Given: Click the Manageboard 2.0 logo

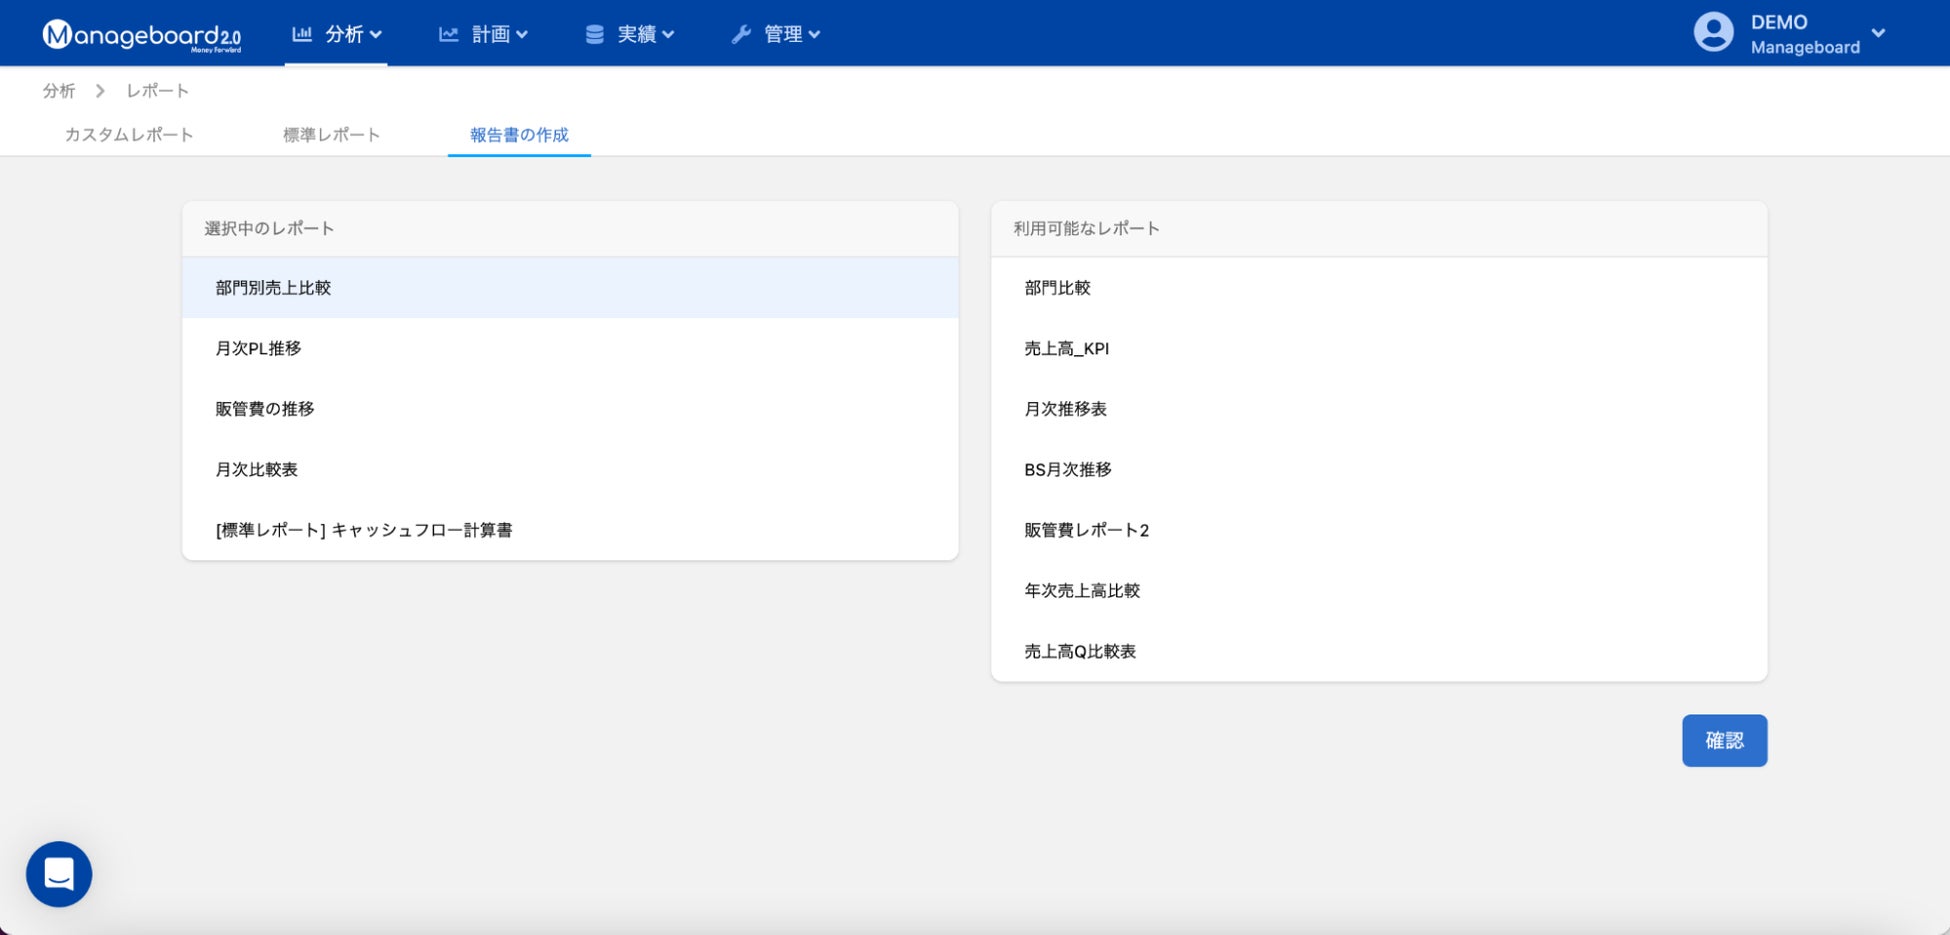Looking at the screenshot, I should (141, 35).
